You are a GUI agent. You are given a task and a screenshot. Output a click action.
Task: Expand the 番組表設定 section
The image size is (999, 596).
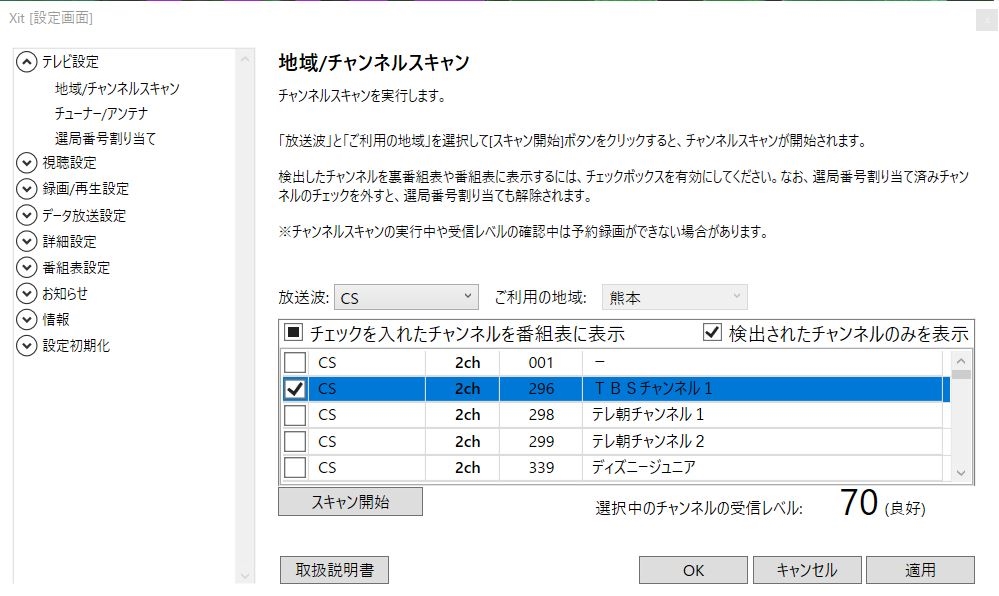(26, 268)
